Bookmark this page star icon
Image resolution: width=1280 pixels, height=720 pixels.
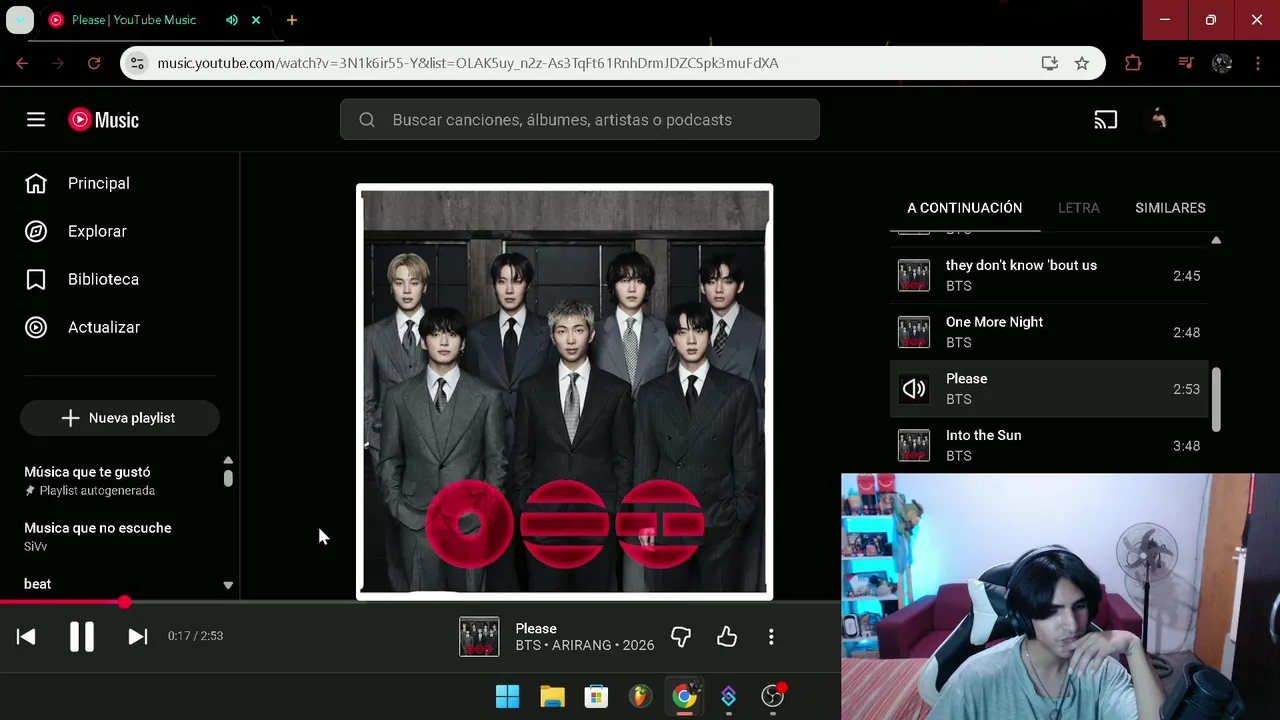tap(1082, 63)
